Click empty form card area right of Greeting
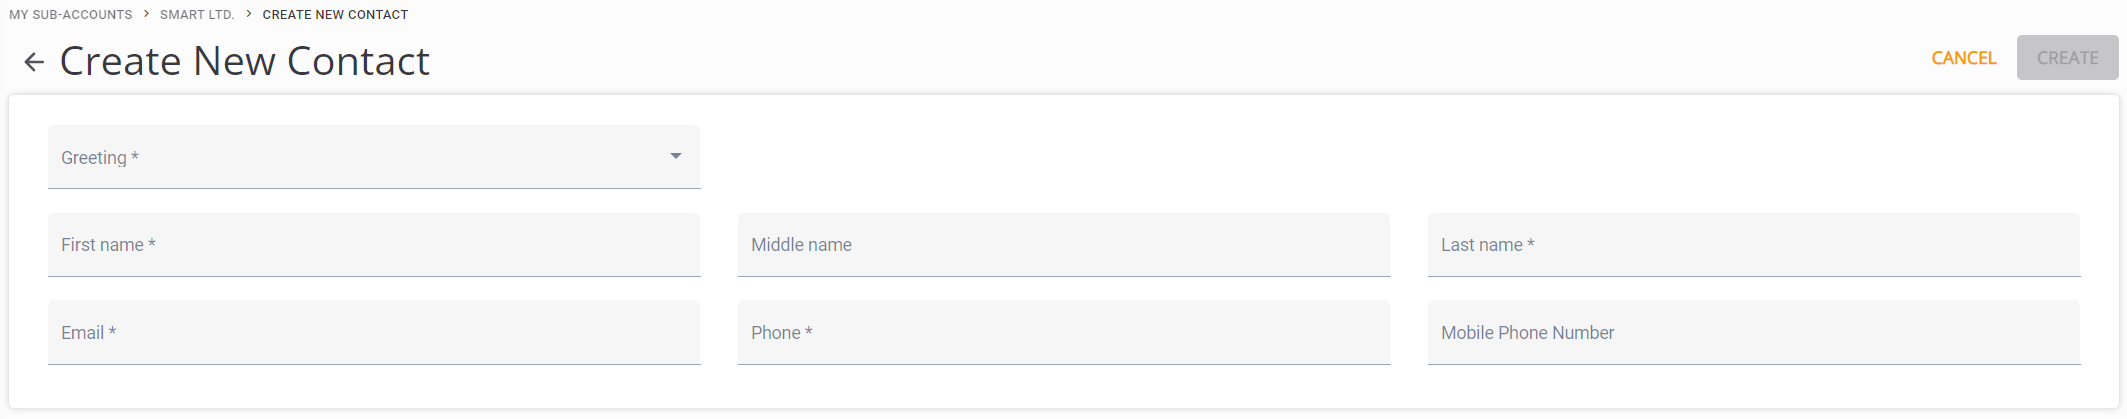 (1400, 157)
